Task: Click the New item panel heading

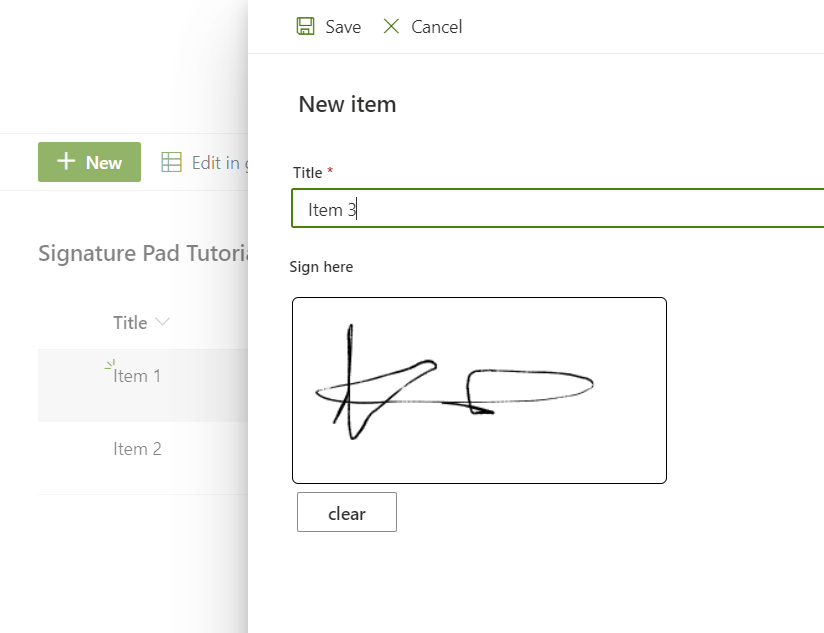Action: point(347,104)
